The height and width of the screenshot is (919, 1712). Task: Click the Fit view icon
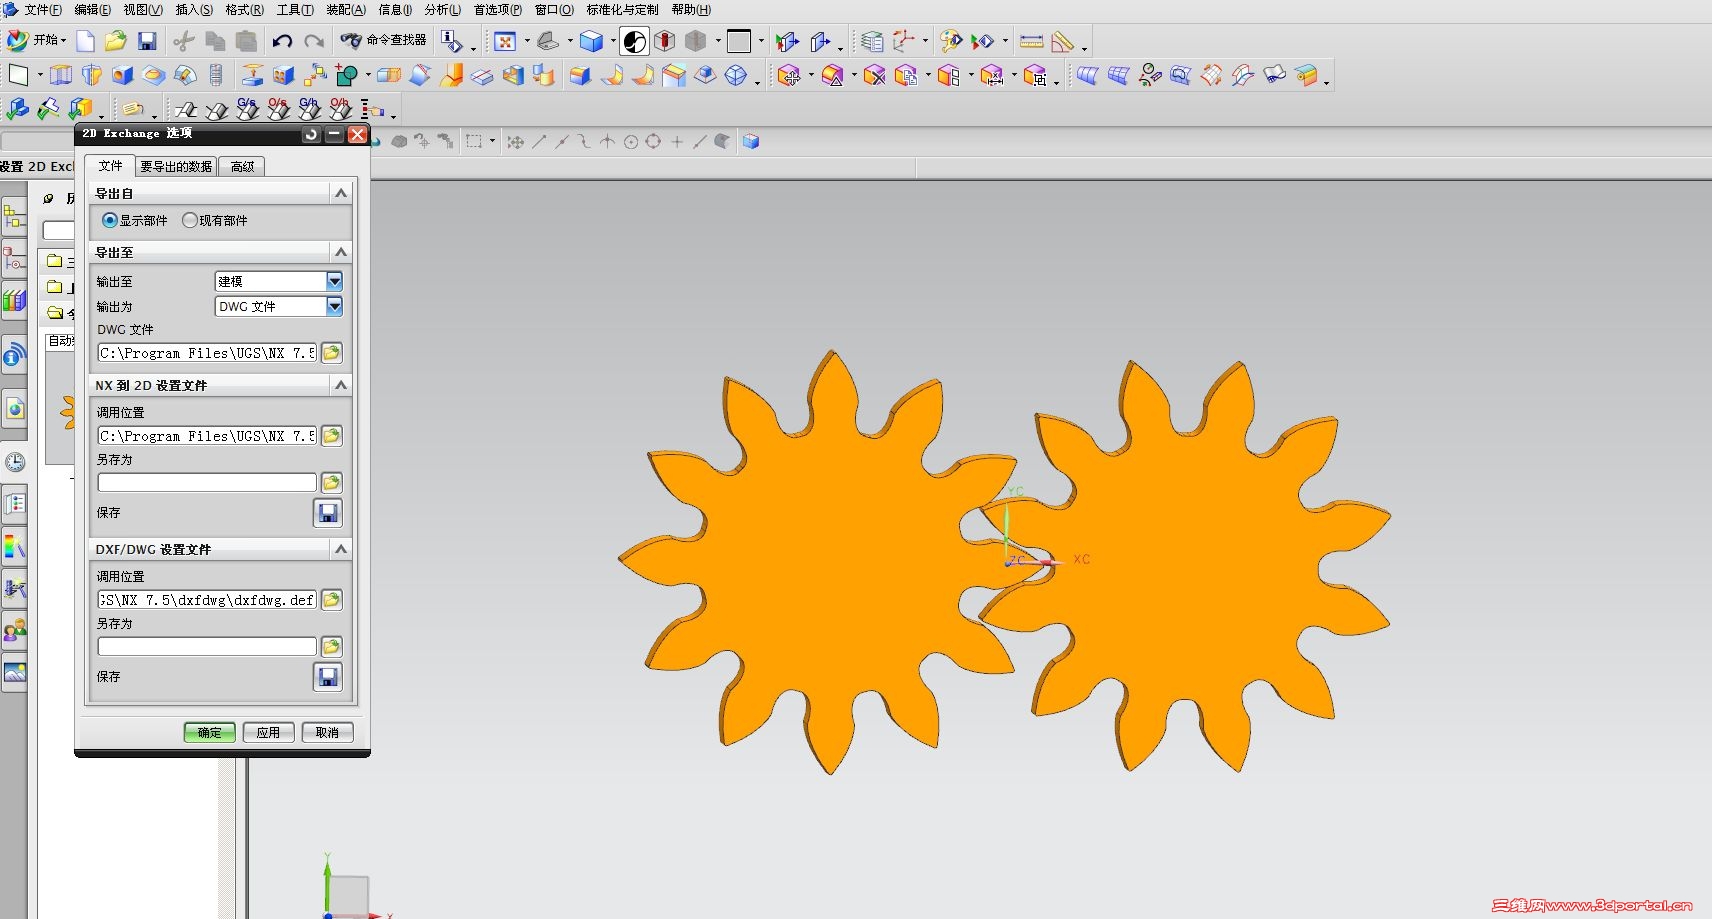pos(505,41)
